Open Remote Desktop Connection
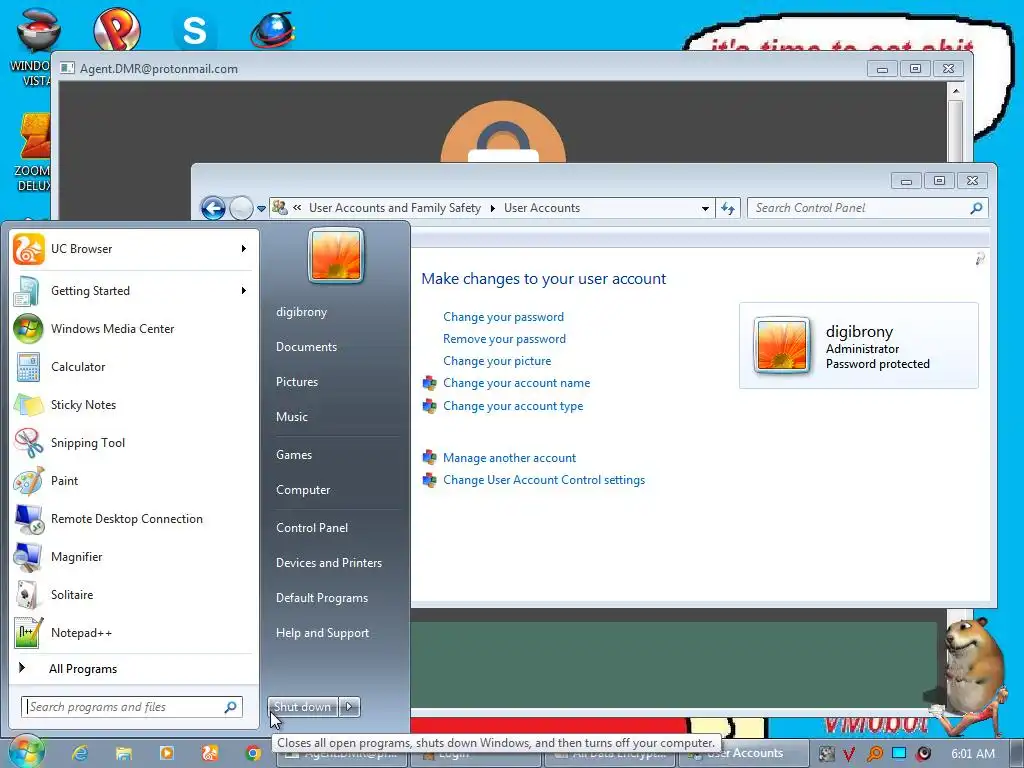 pyautogui.click(x=133, y=519)
